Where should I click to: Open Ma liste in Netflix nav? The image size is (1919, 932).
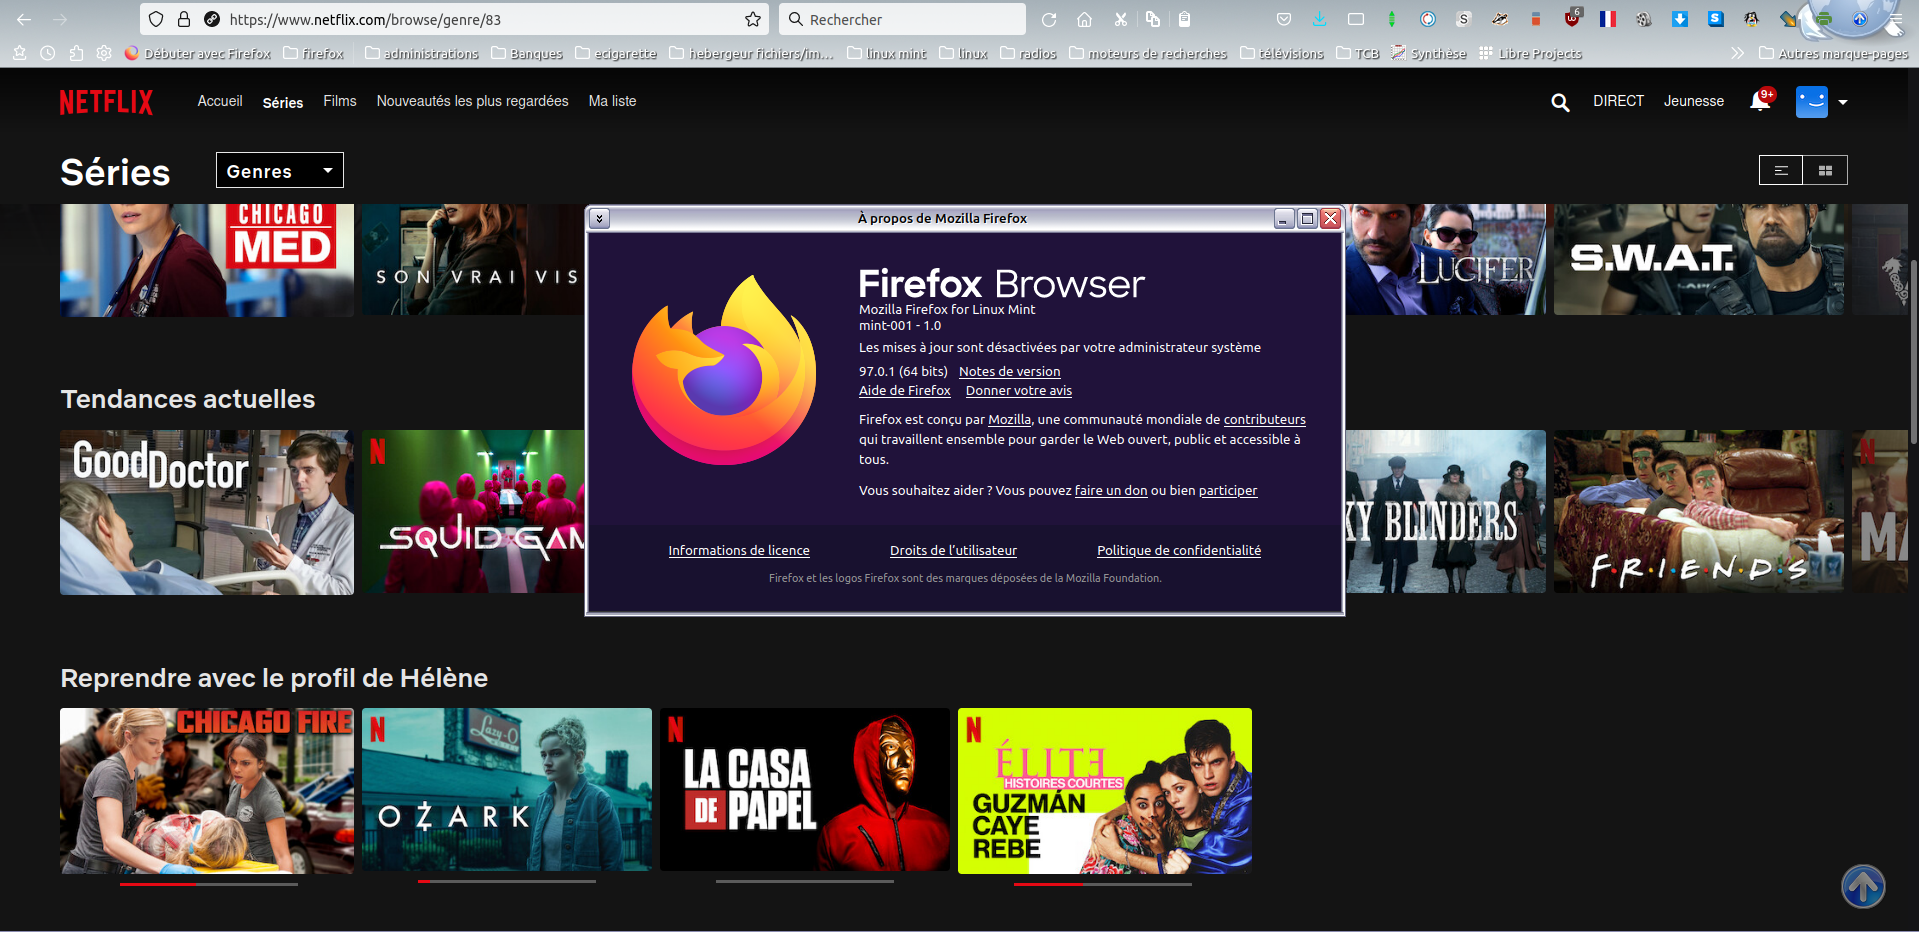[613, 101]
